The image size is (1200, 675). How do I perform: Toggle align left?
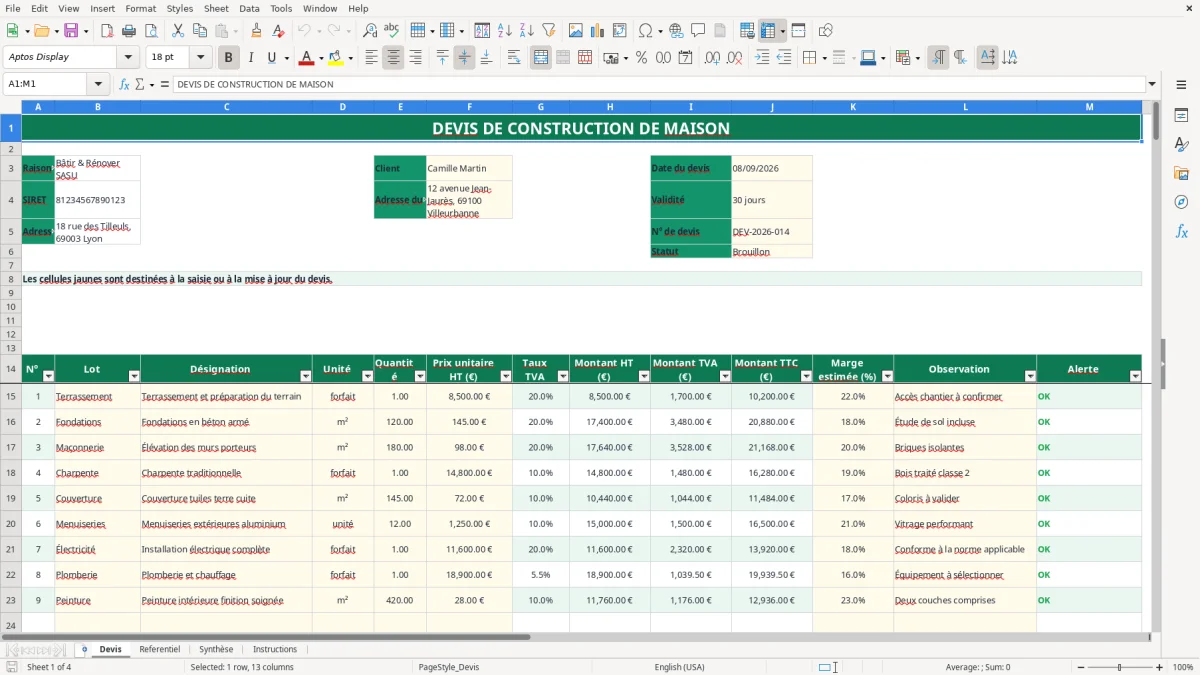coord(371,58)
